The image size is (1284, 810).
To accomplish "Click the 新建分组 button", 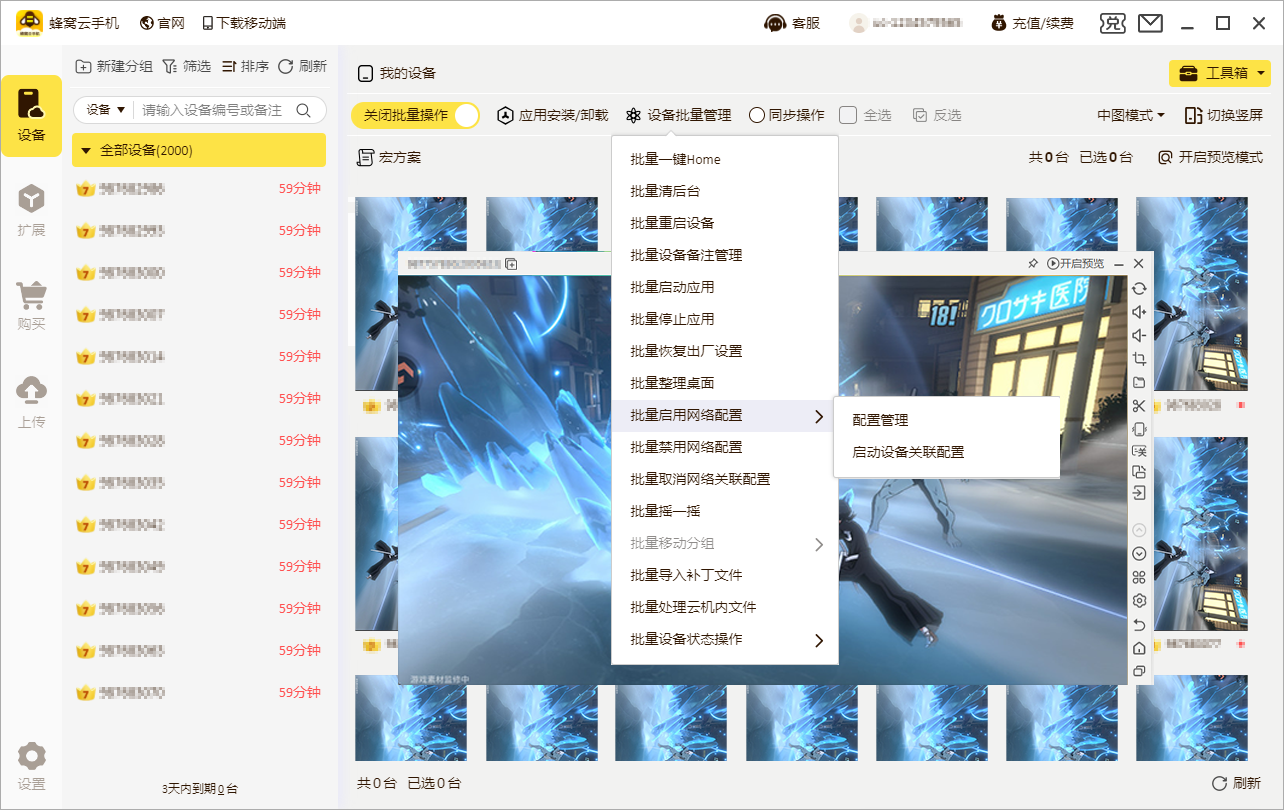I will (114, 66).
